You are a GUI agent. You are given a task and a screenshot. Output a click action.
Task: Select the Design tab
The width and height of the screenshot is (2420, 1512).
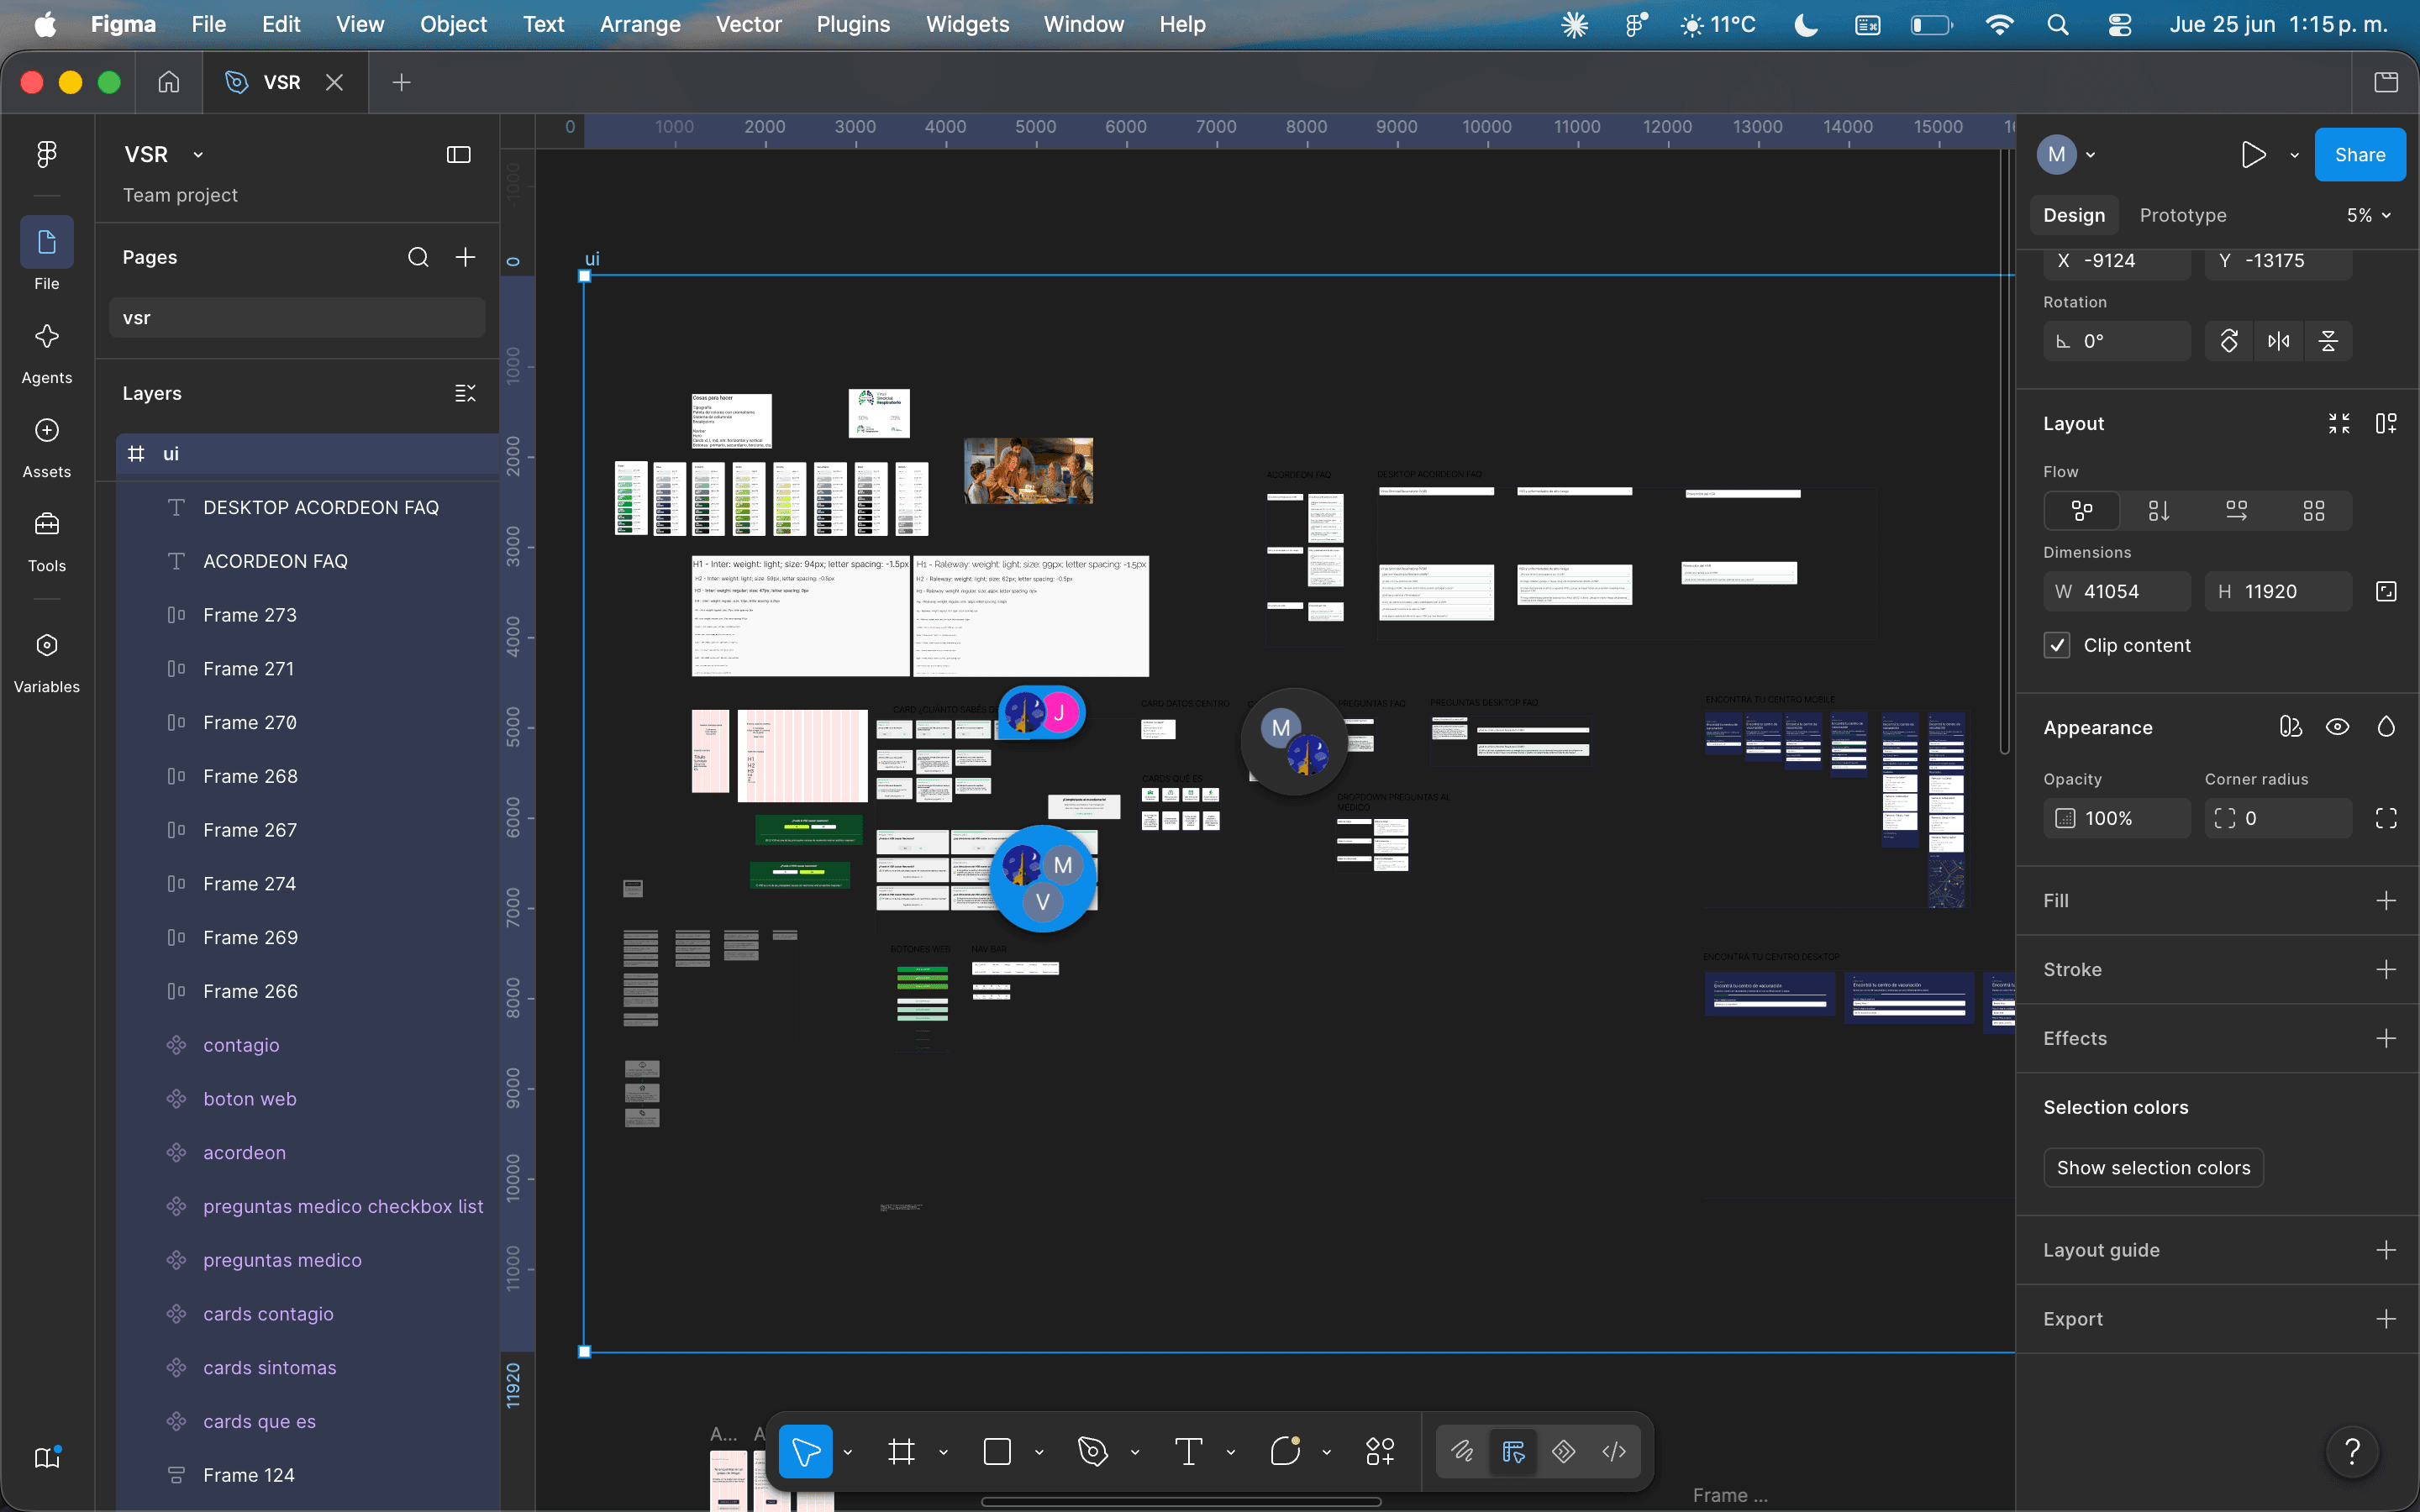[x=2074, y=215]
